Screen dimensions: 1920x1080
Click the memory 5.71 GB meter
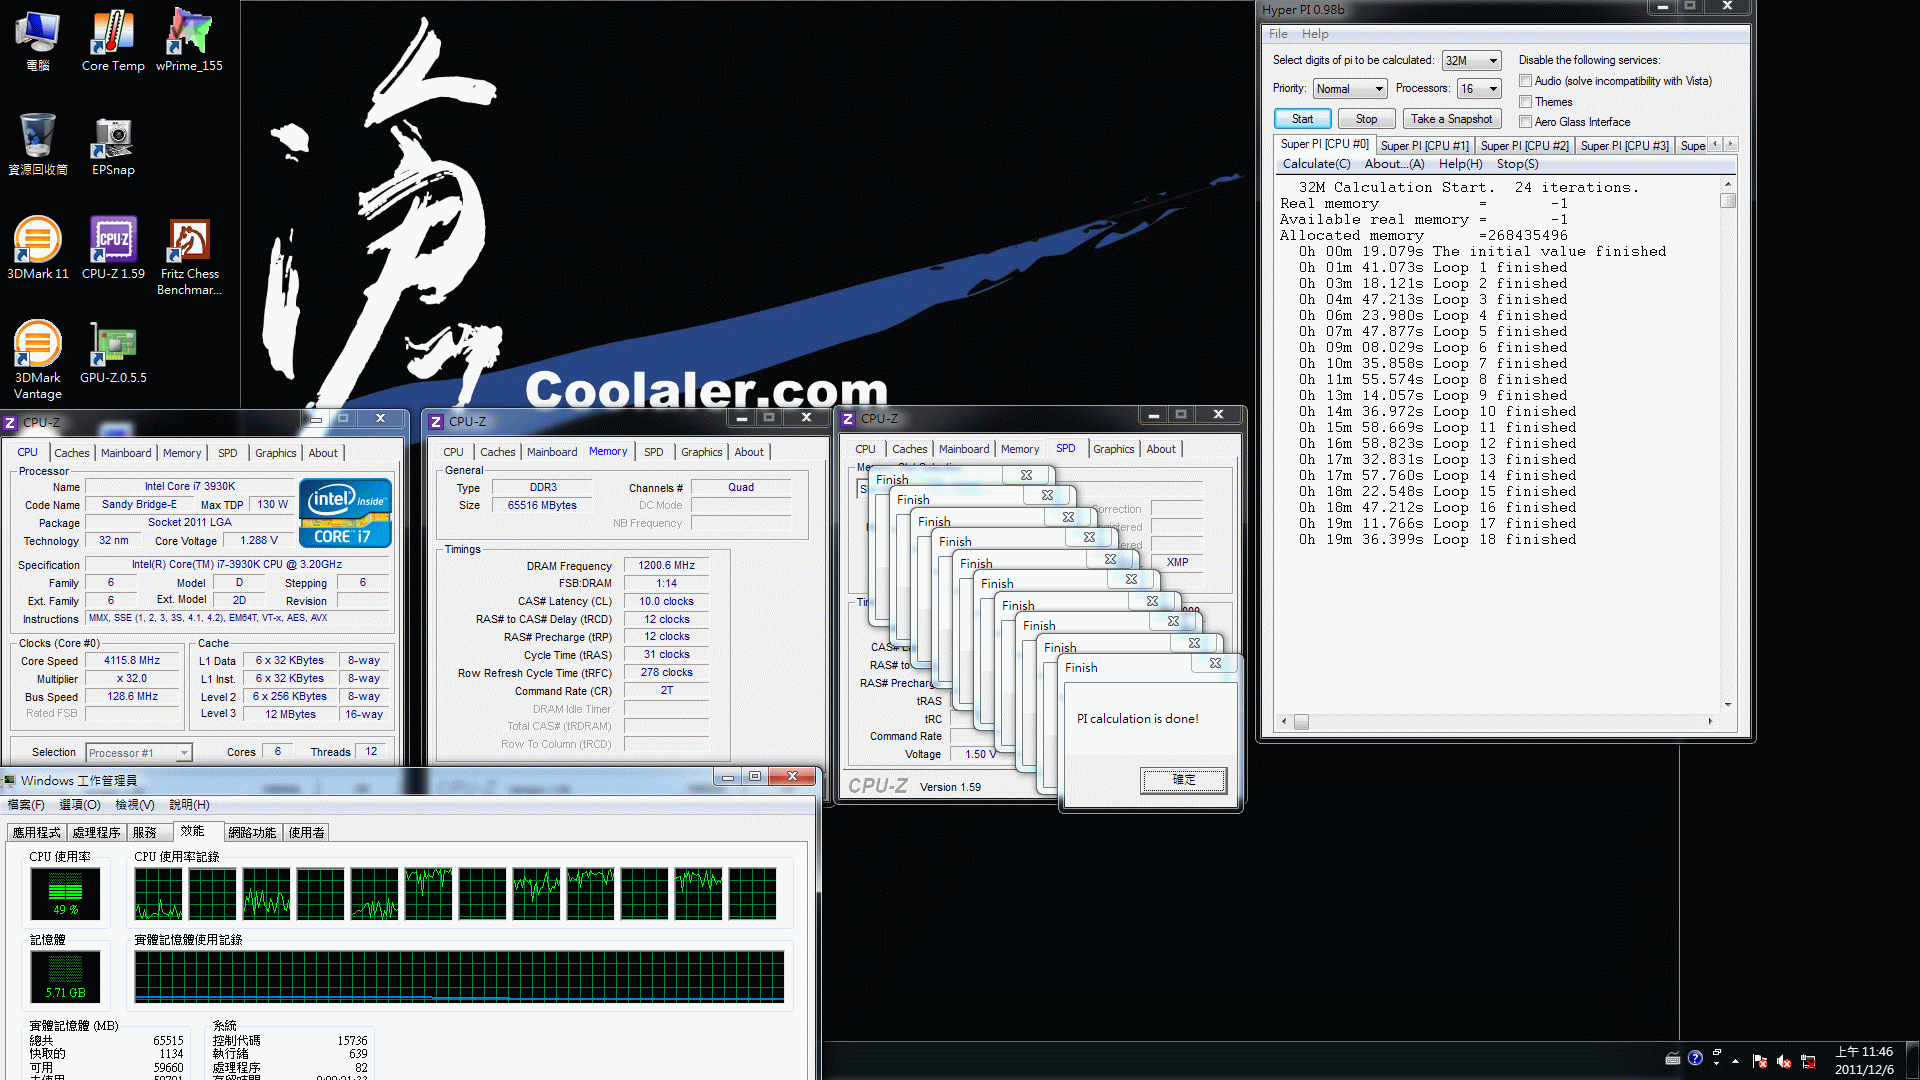point(66,976)
